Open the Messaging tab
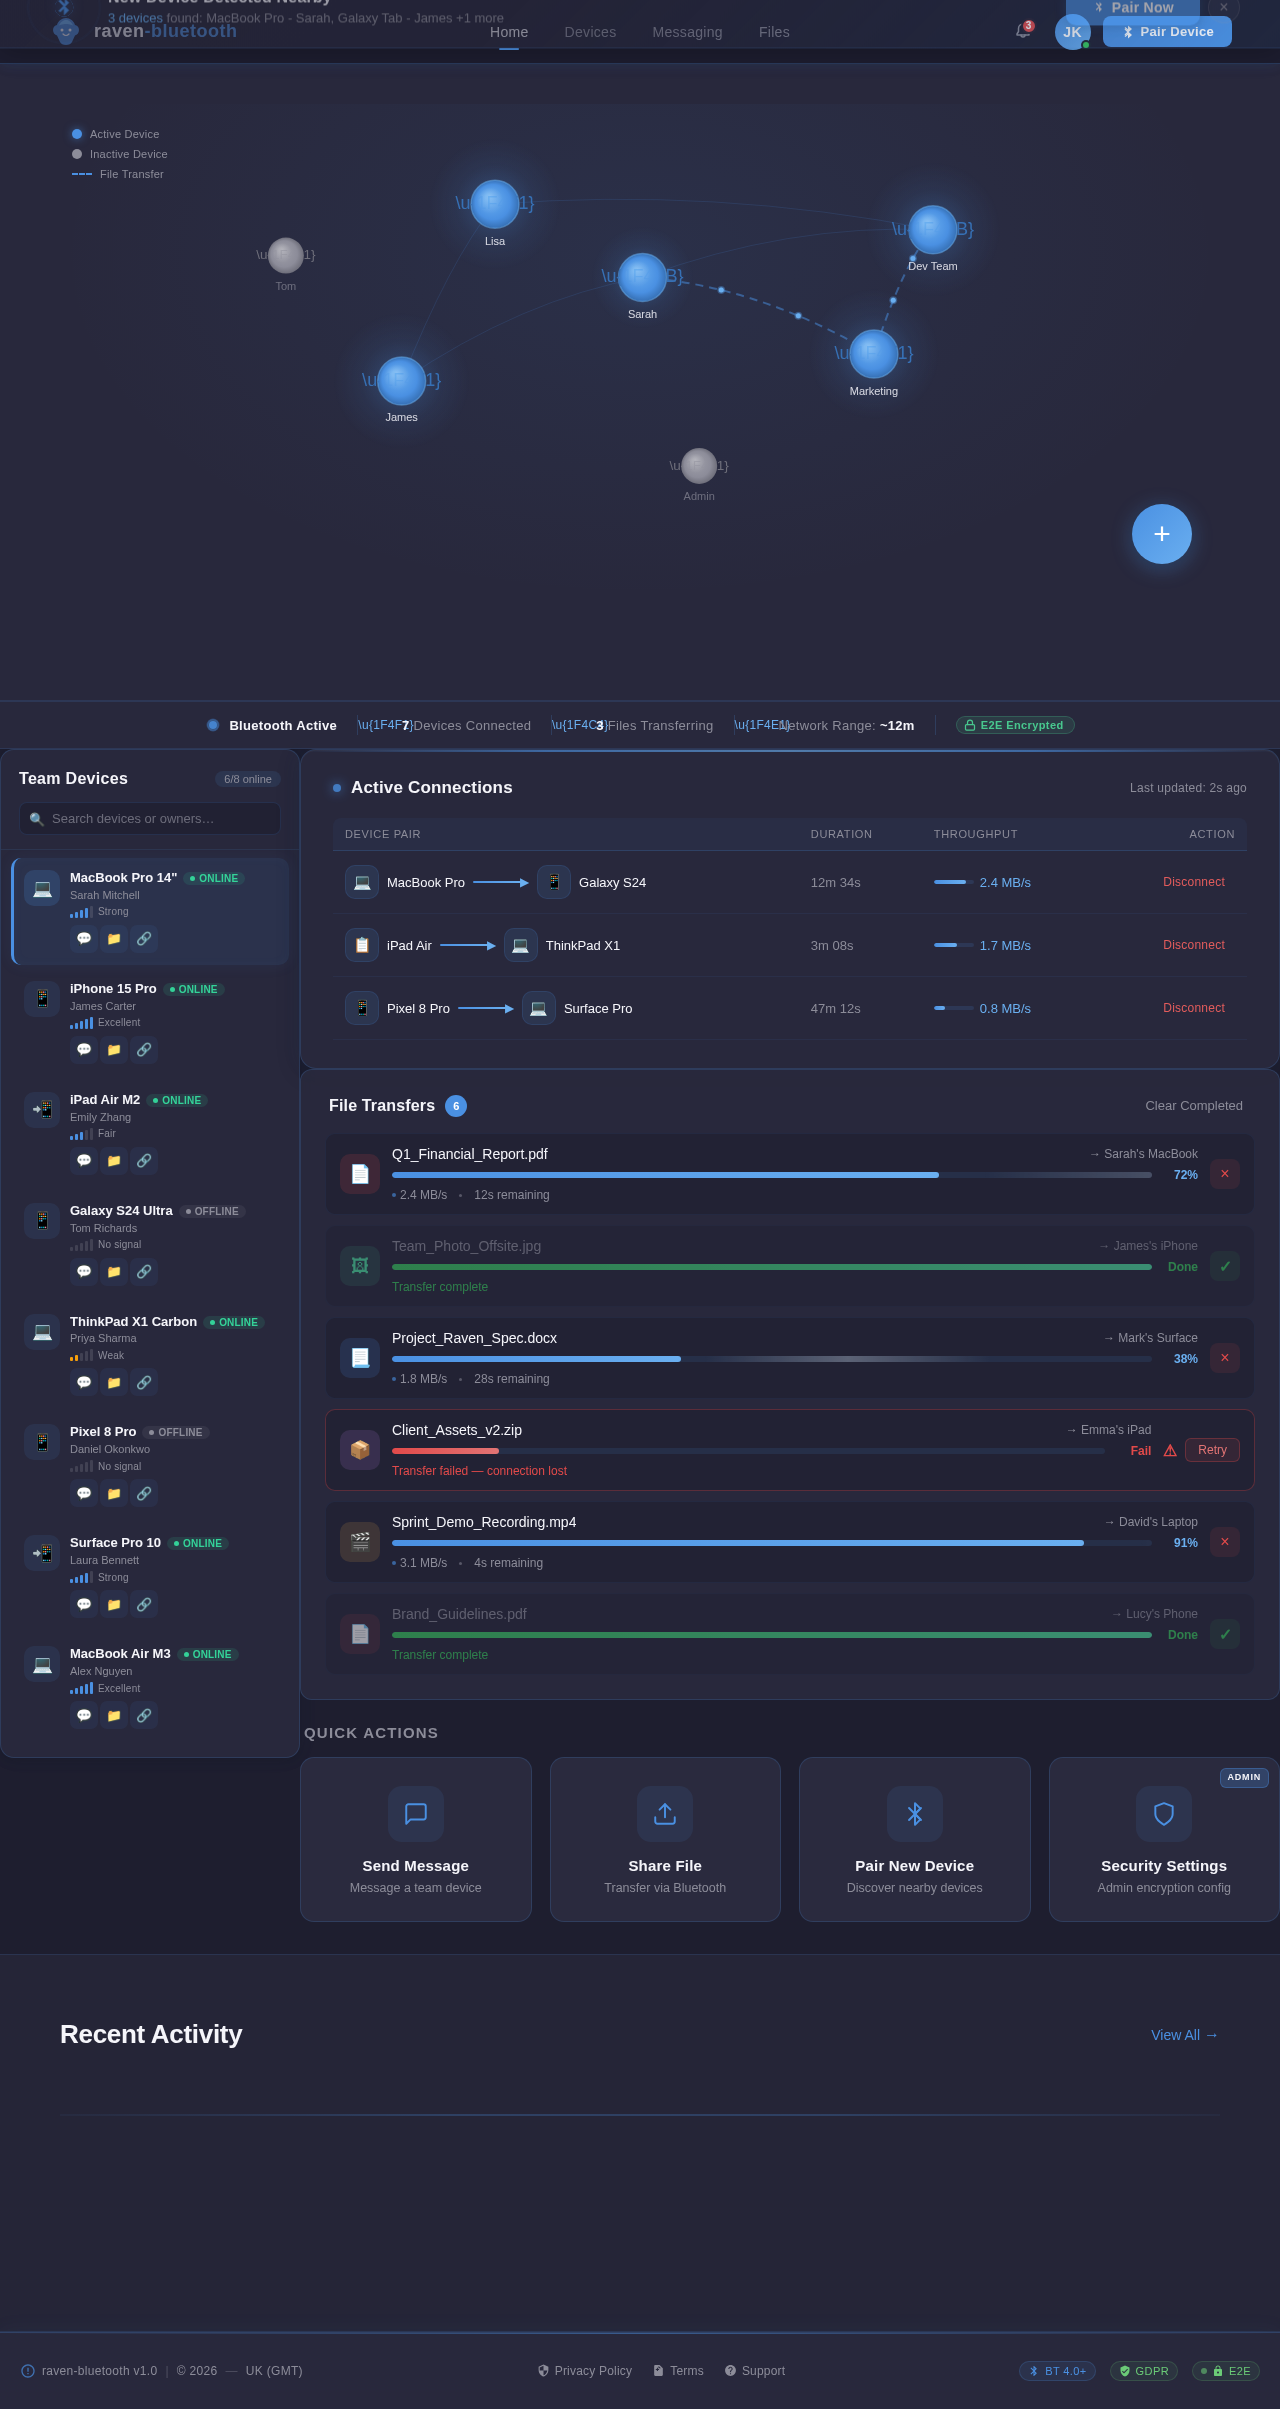The height and width of the screenshot is (2409, 1280). point(687,32)
